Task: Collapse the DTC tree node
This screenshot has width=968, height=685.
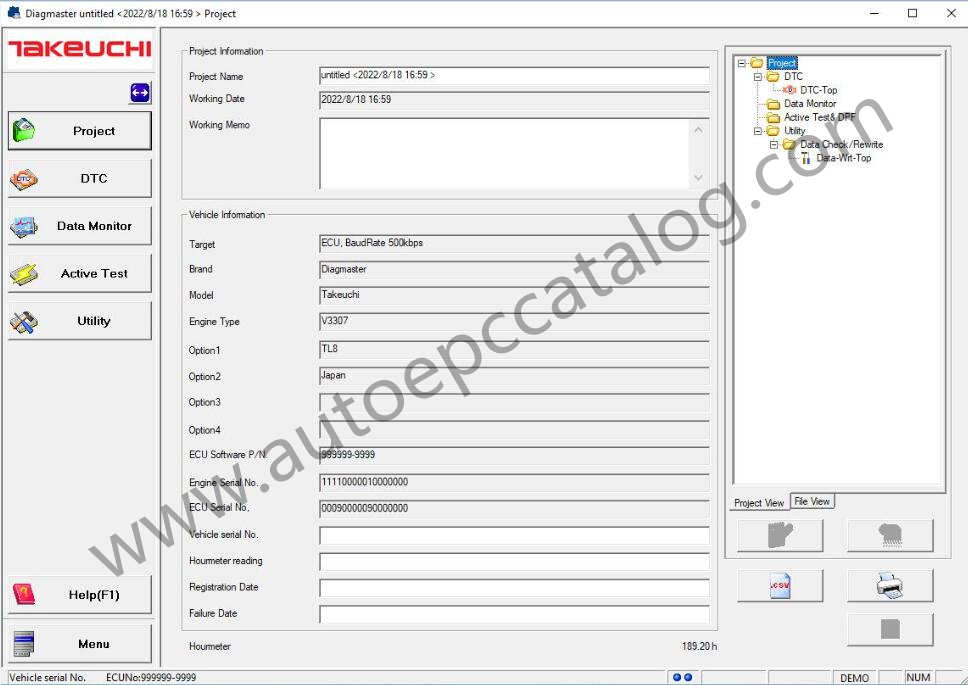Action: tap(758, 77)
